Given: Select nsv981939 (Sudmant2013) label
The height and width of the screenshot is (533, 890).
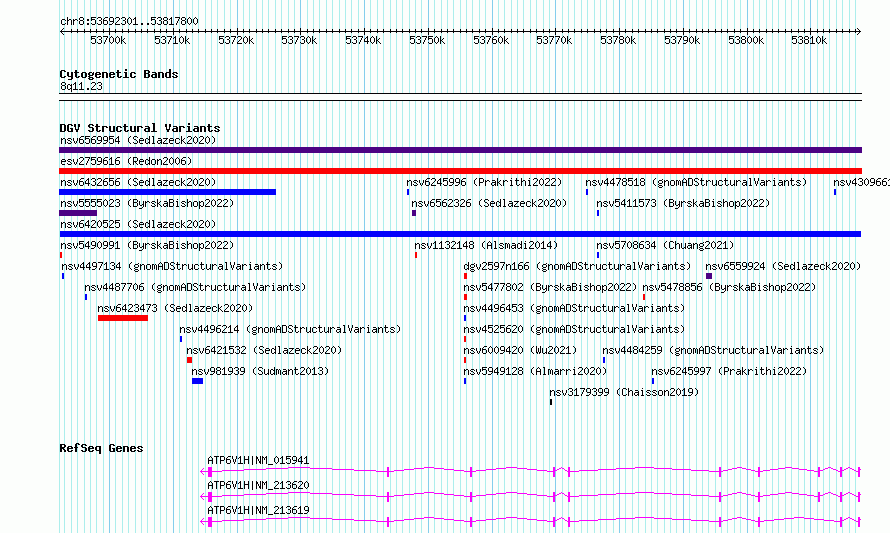Looking at the screenshot, I should coord(260,371).
